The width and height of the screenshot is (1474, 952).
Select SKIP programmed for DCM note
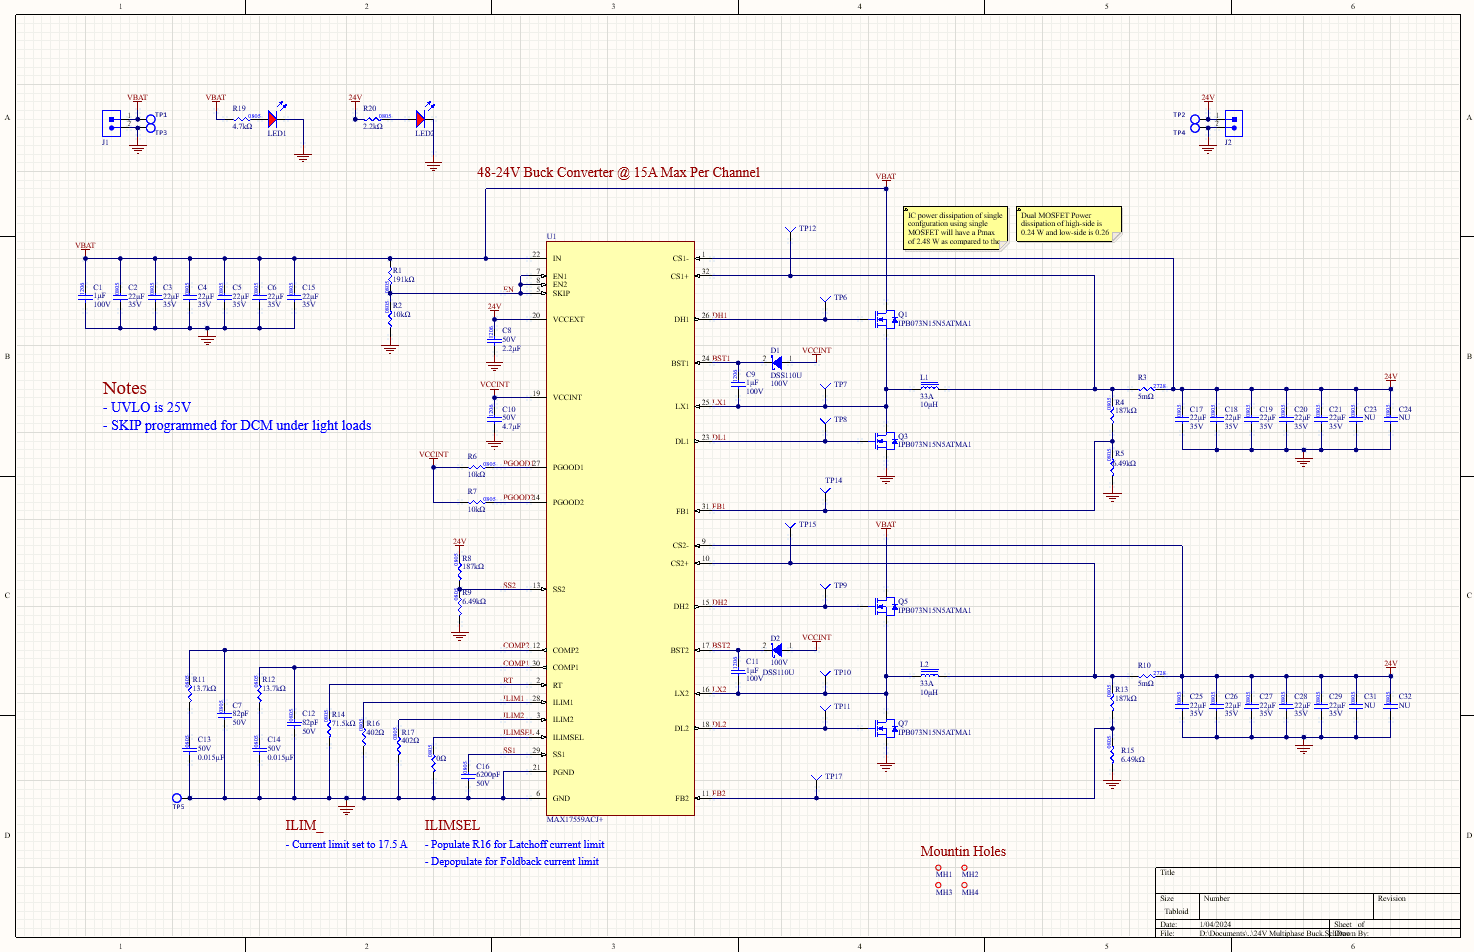click(237, 425)
